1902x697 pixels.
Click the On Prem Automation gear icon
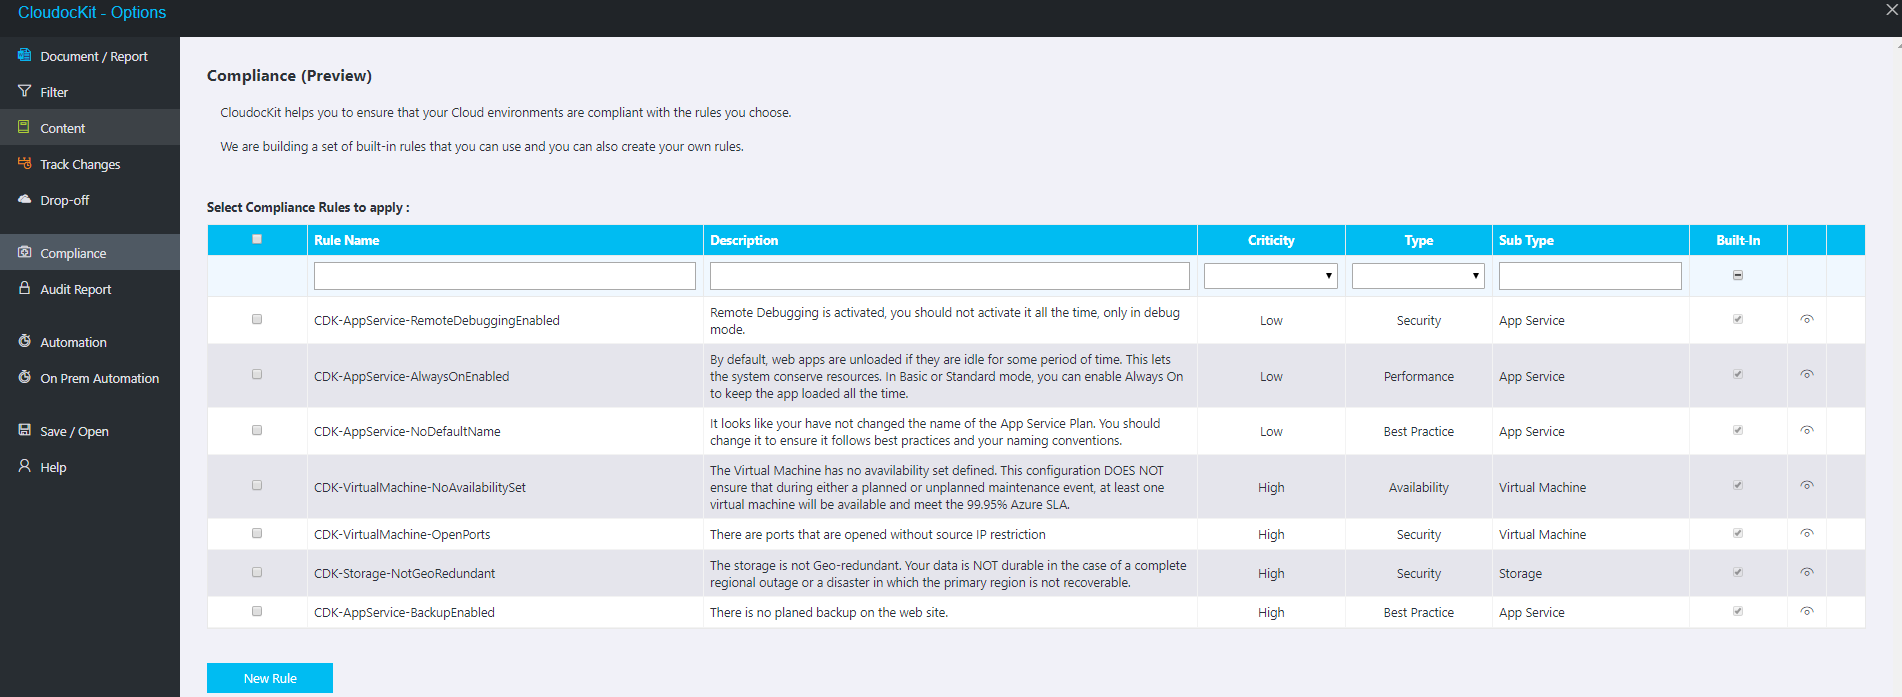25,377
